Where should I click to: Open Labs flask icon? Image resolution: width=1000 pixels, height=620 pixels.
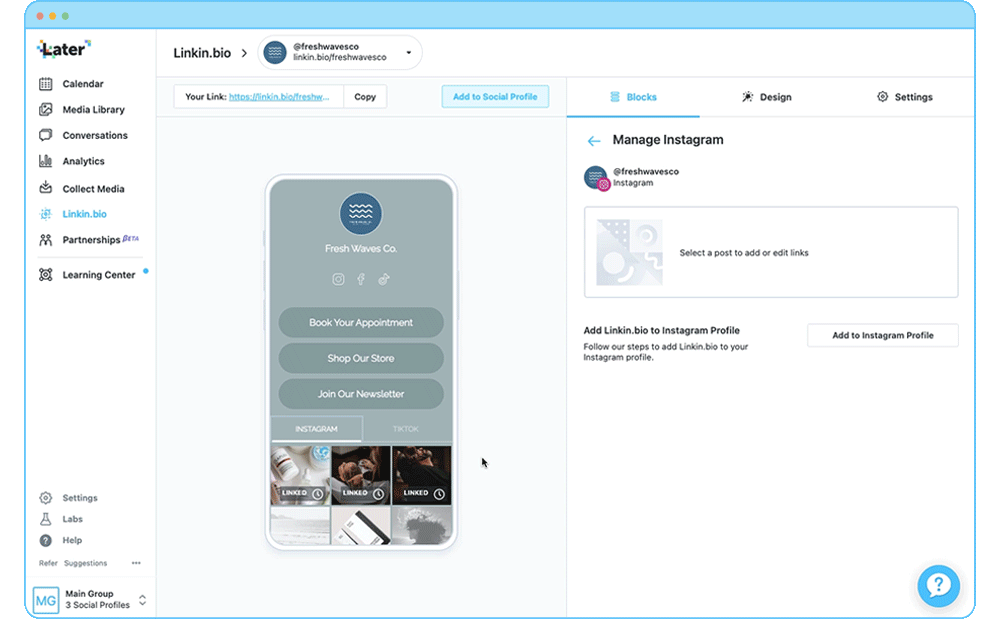tap(45, 519)
